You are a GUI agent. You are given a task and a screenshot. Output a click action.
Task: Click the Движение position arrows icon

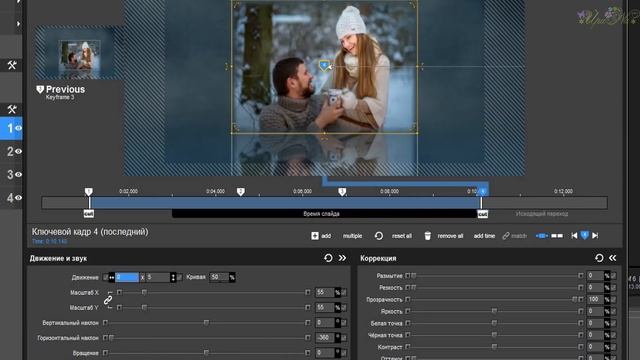point(111,278)
